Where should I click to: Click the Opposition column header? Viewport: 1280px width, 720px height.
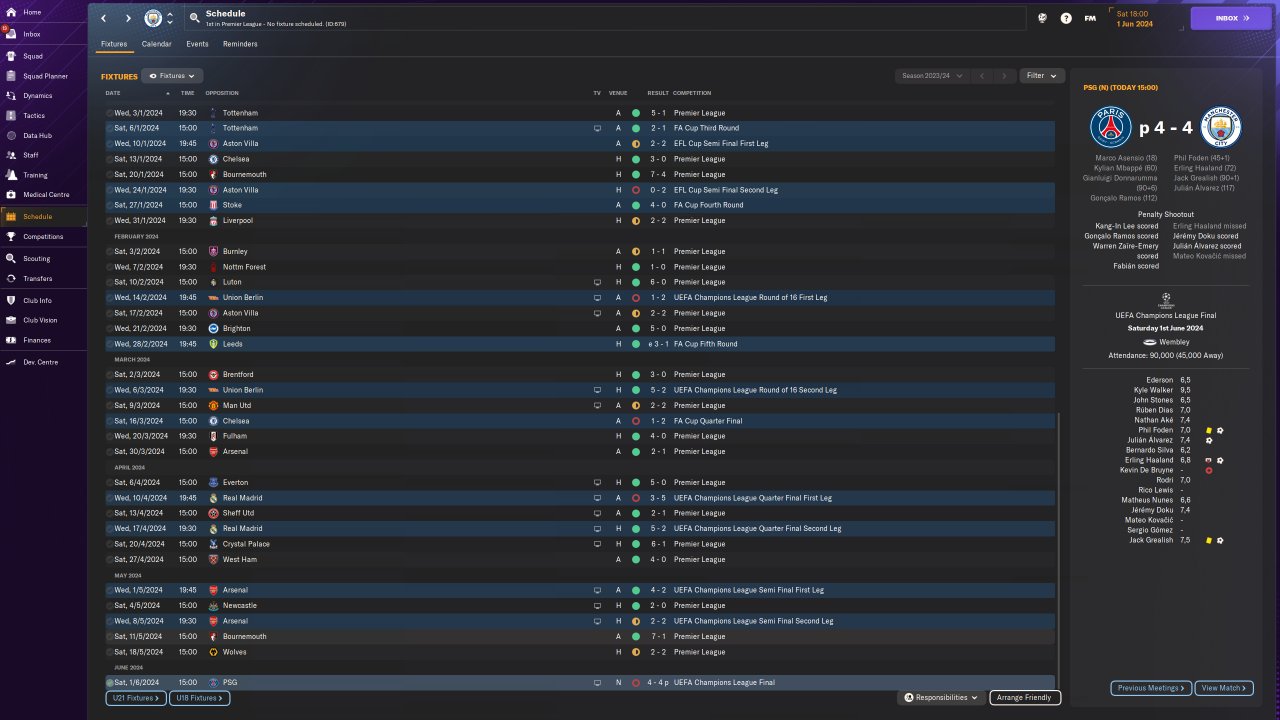click(222, 93)
